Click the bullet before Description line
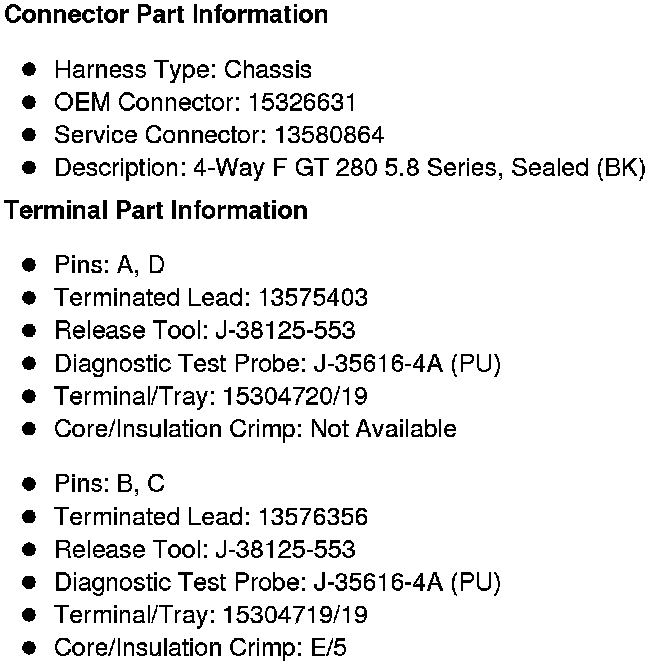672x666 pixels. pyautogui.click(x=30, y=168)
